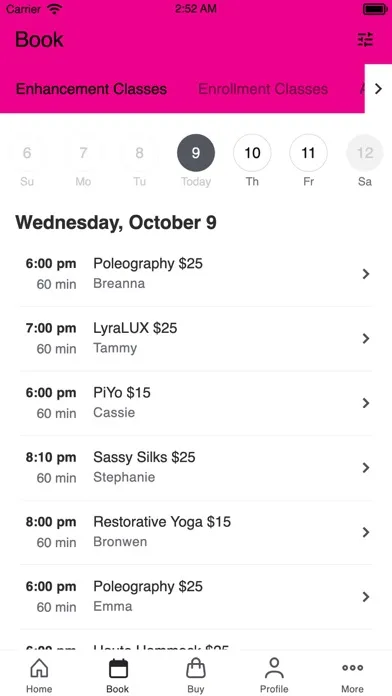Viewport: 392px width, 696px height.
Task: Open Sassy Silks $25 with Stephanie
Action: click(196, 468)
